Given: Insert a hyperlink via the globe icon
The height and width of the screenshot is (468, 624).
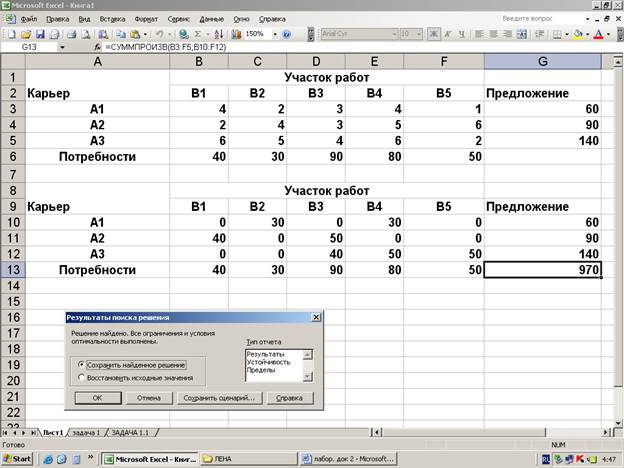Looking at the screenshot, I should [183, 35].
